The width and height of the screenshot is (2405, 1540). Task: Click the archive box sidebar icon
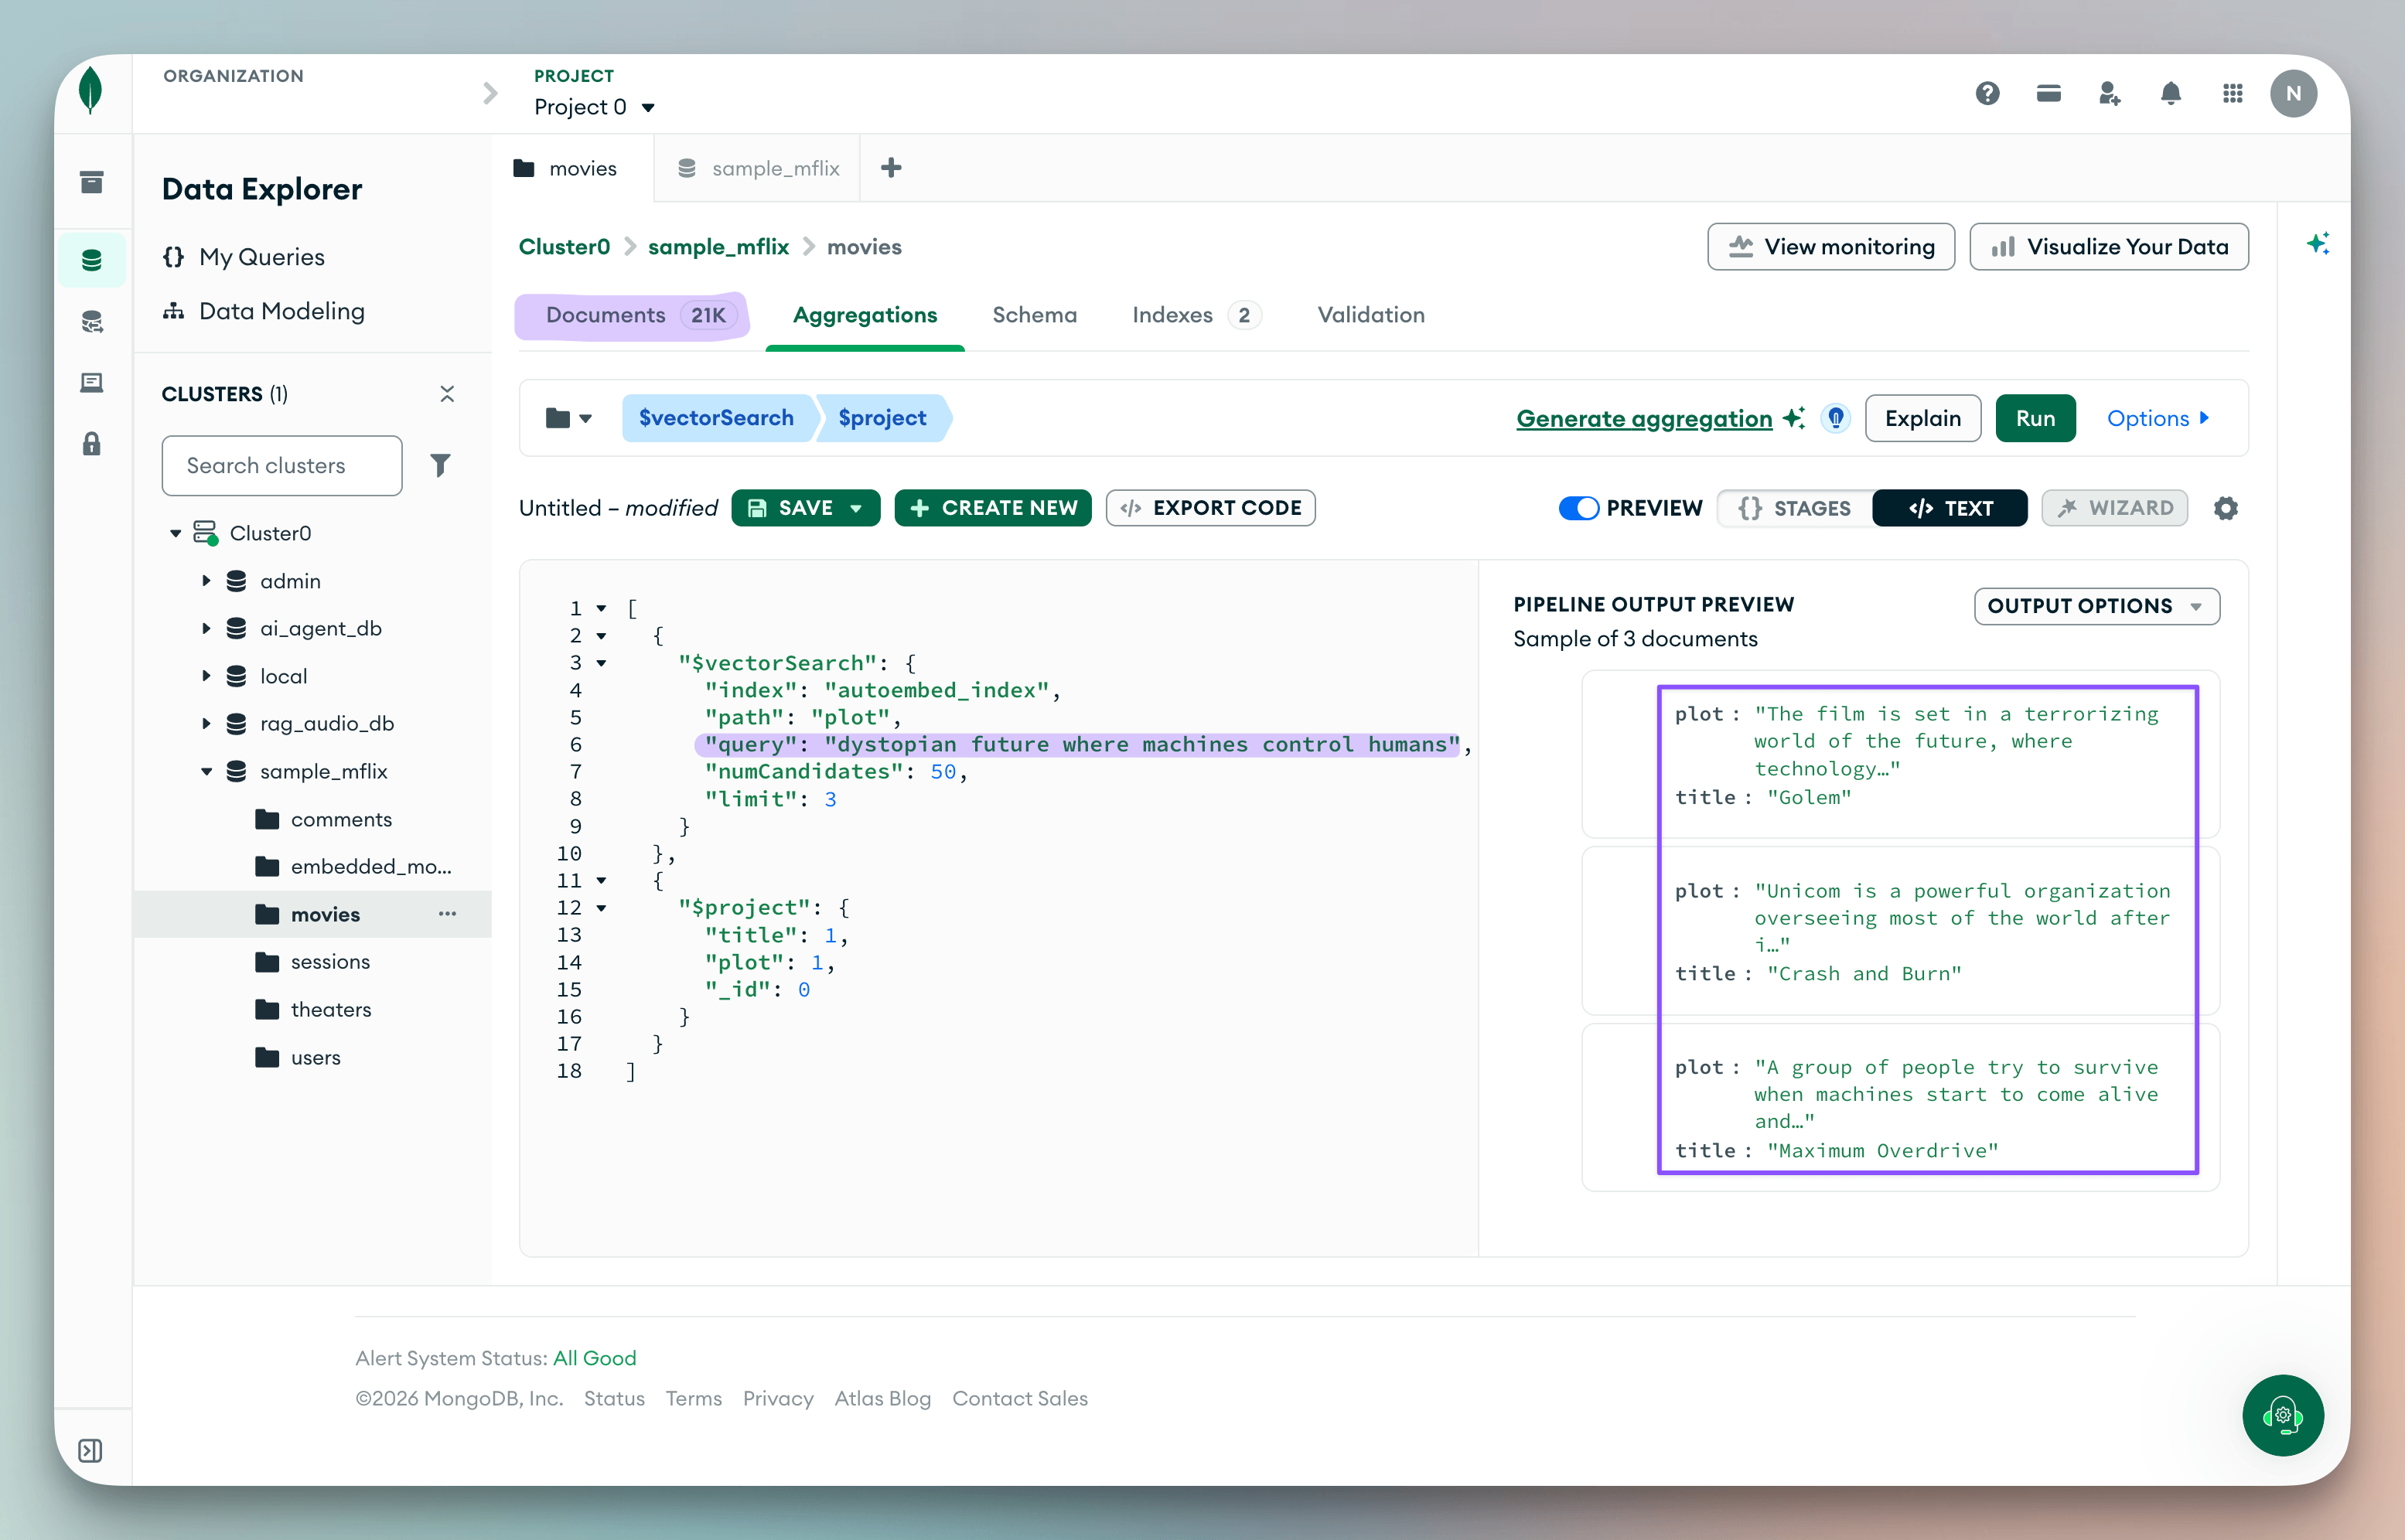tap(91, 182)
